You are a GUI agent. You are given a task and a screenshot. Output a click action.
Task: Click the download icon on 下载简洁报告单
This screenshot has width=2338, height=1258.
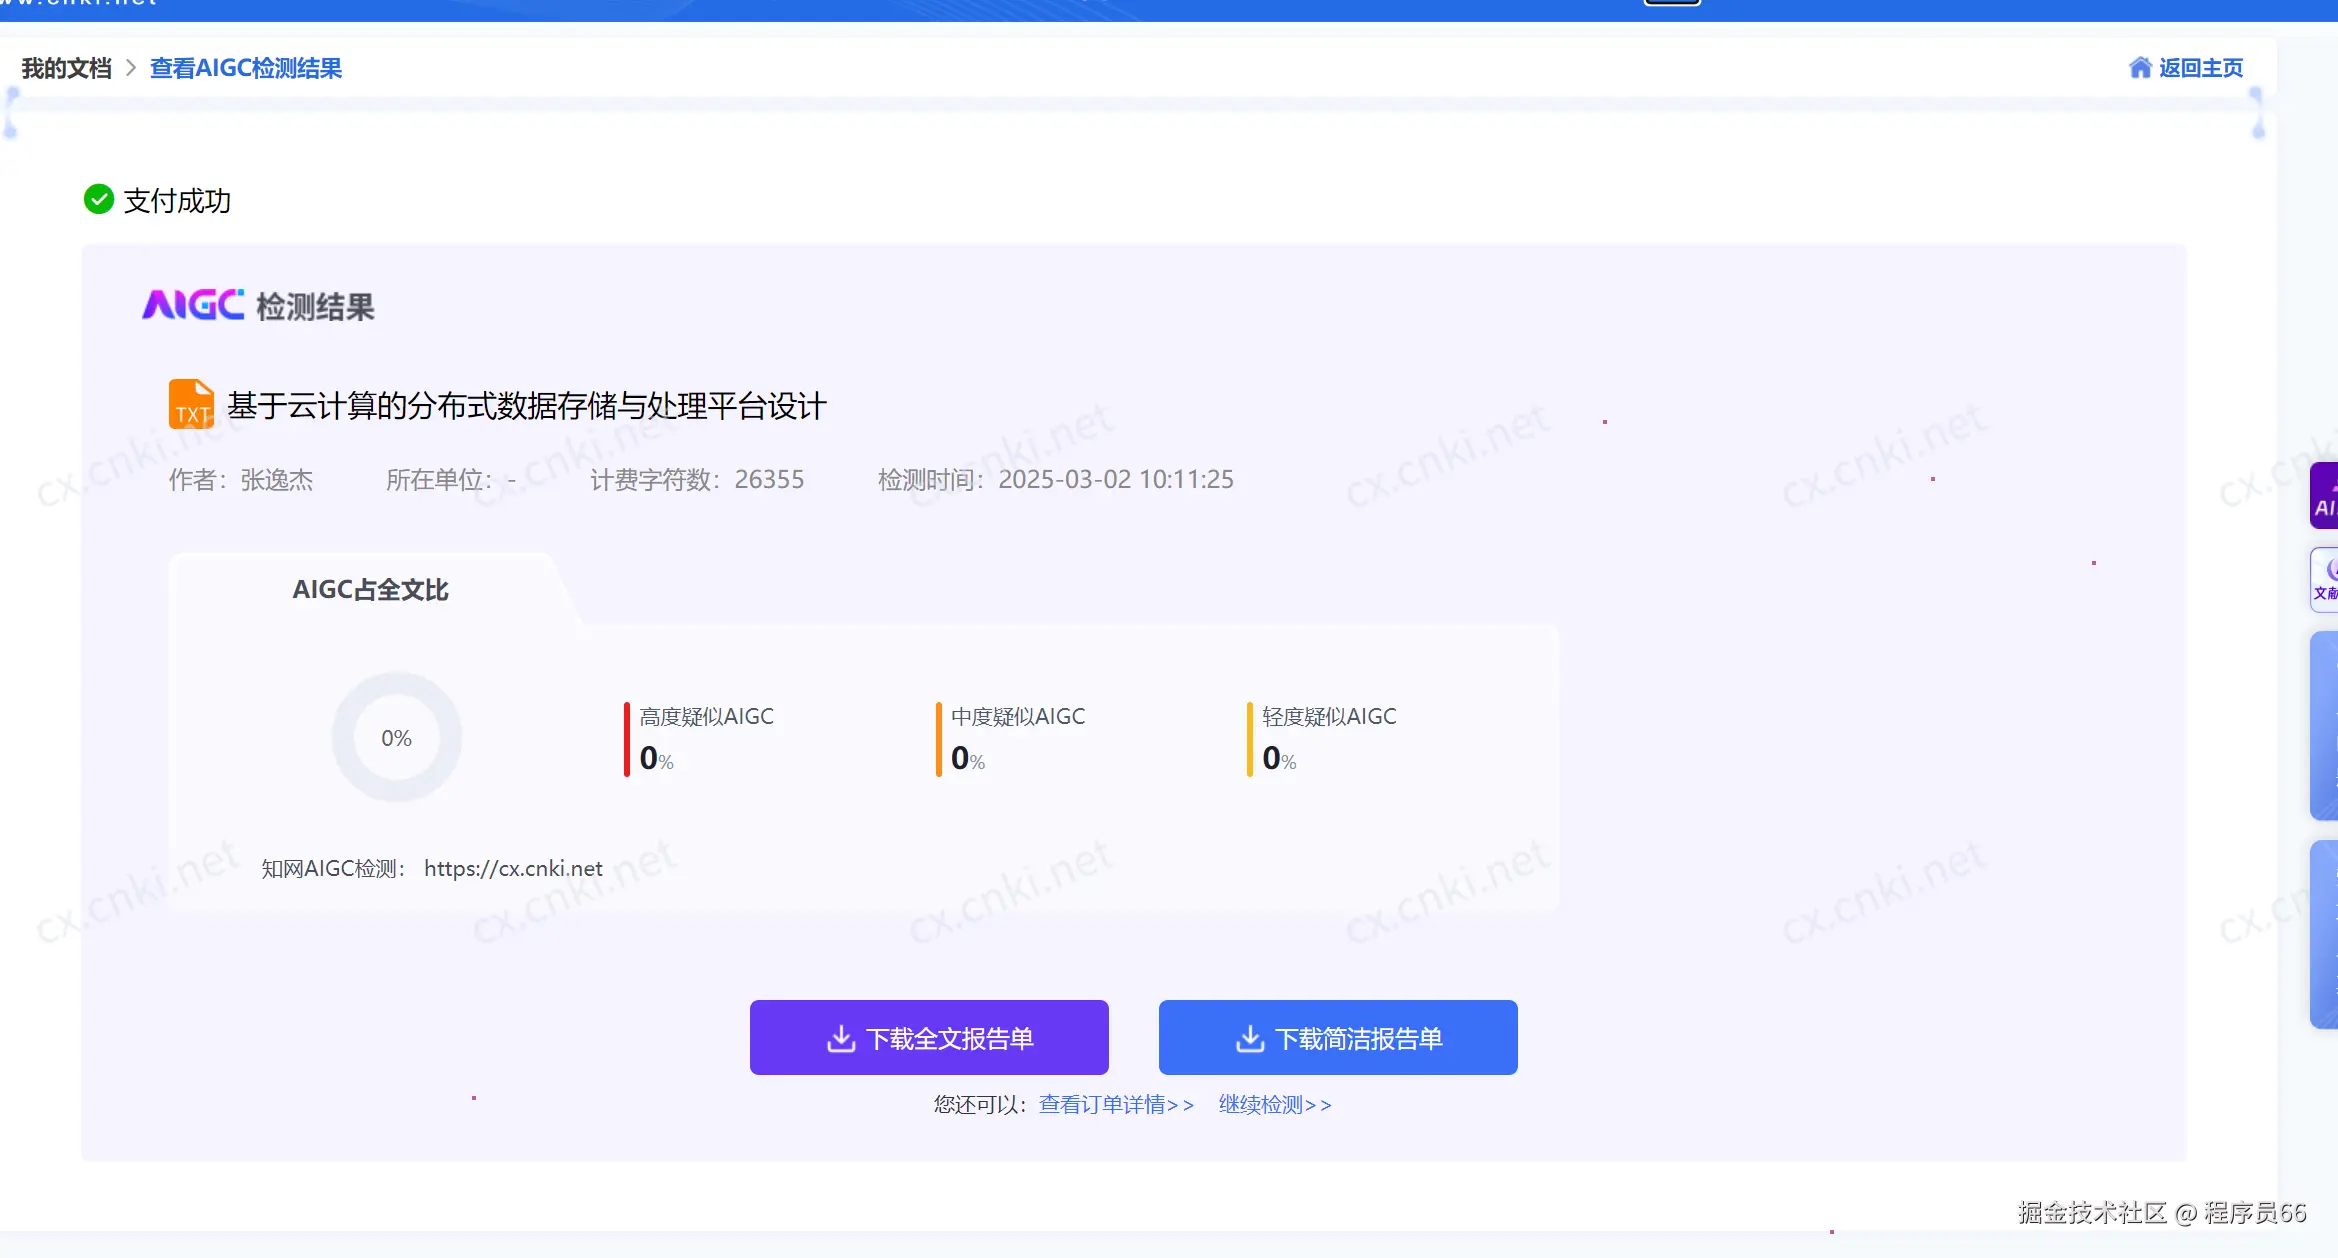point(1250,1039)
